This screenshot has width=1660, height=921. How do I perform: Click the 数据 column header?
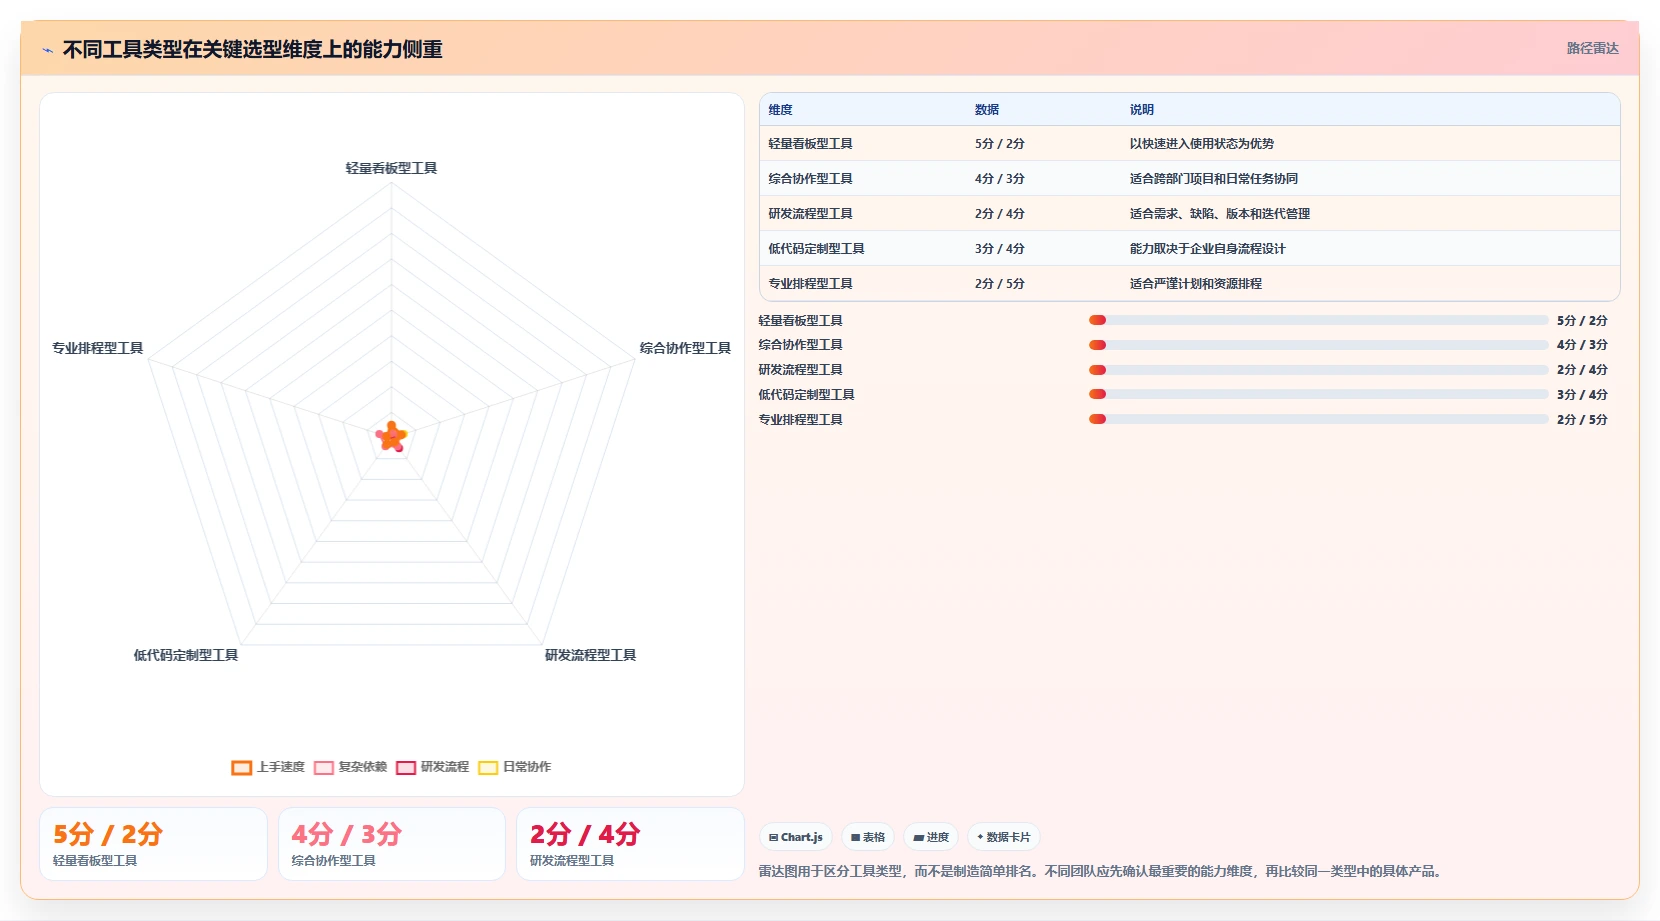point(987,110)
